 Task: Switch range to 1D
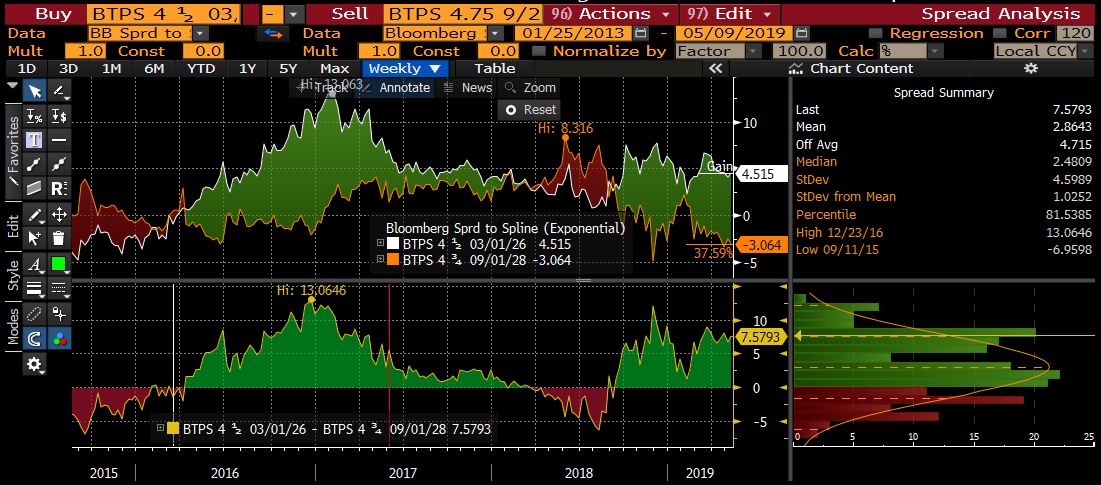(27, 68)
